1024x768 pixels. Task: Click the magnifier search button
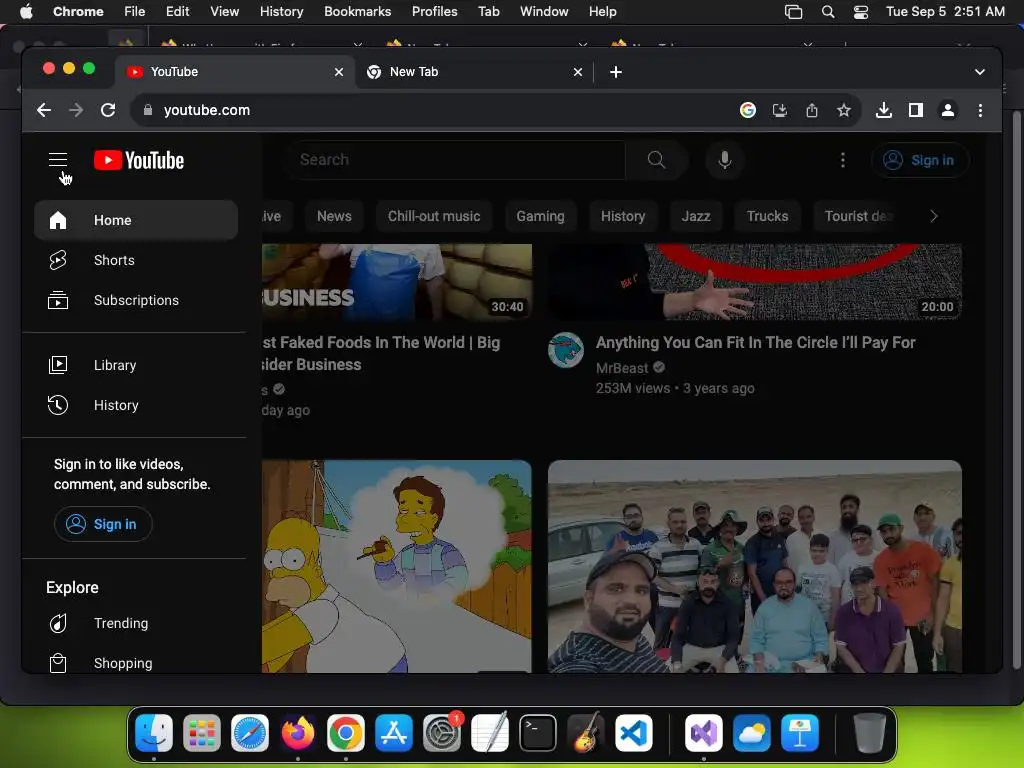click(656, 159)
